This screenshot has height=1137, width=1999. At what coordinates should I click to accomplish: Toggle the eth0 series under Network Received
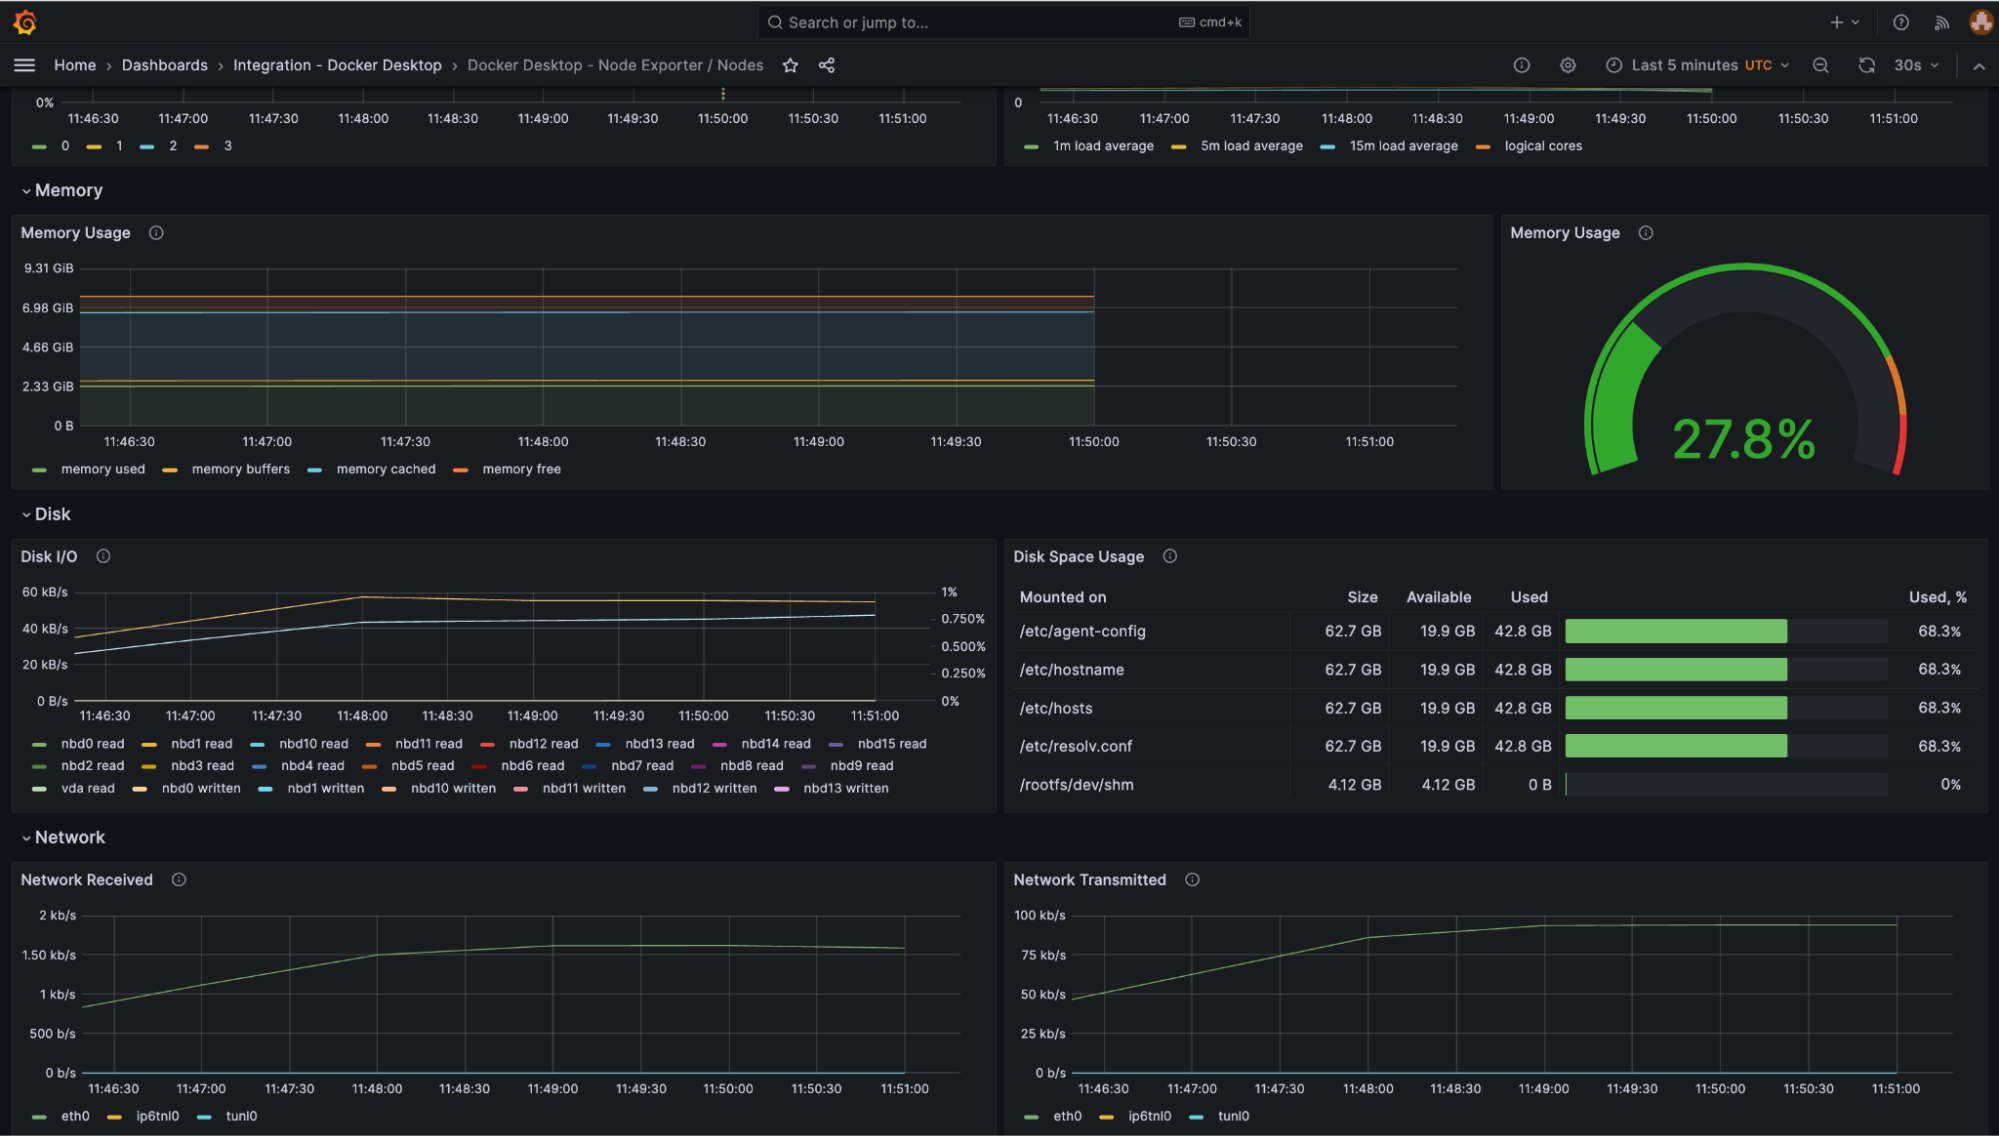(x=74, y=1116)
